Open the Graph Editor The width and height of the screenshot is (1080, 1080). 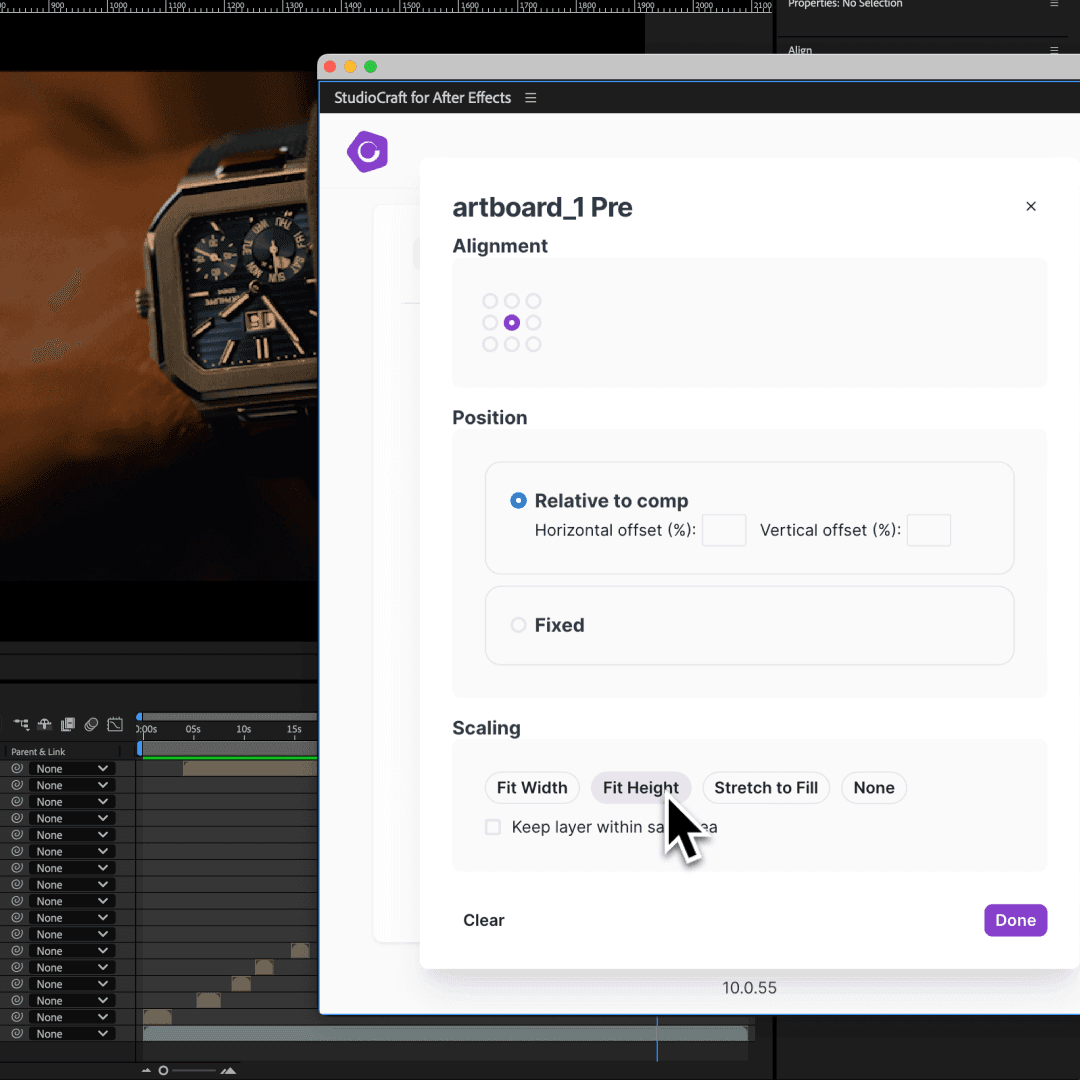114,724
